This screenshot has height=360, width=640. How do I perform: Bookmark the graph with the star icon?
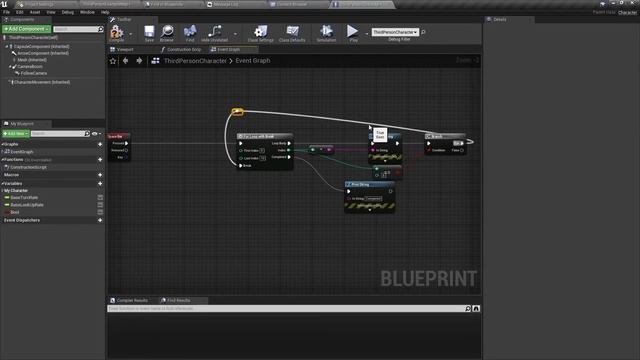tap(113, 61)
